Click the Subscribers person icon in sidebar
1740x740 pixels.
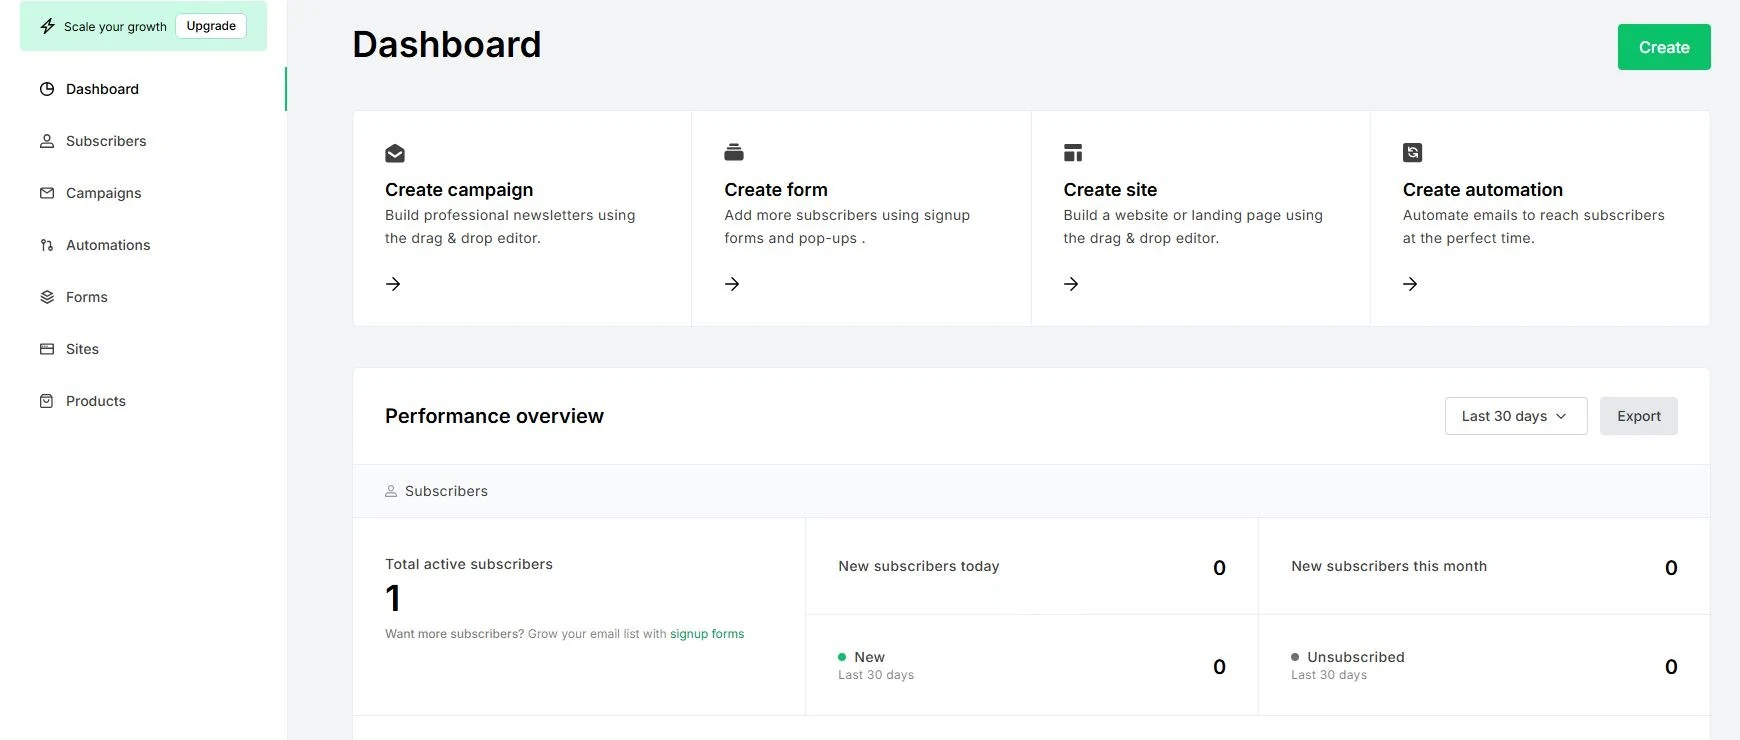coord(47,141)
